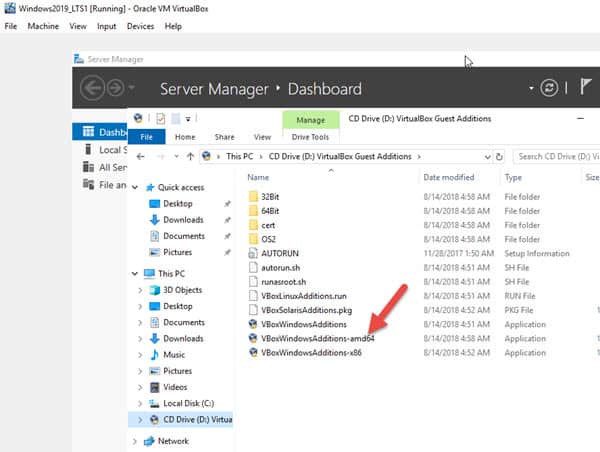
Task: Click Server Manager notifications flag icon
Action: (x=585, y=86)
